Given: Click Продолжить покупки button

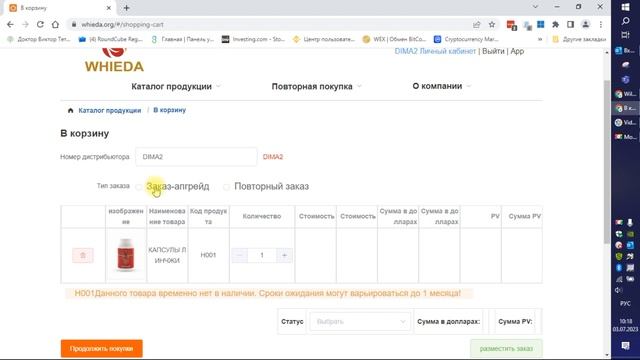Looking at the screenshot, I should tap(102, 349).
